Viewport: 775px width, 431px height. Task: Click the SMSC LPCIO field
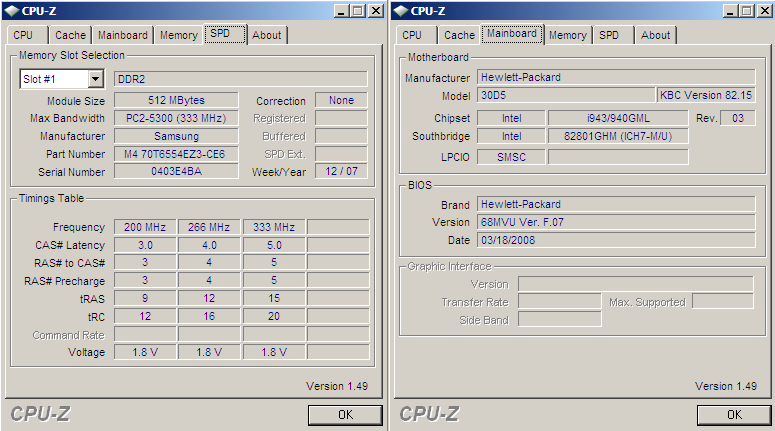511,157
